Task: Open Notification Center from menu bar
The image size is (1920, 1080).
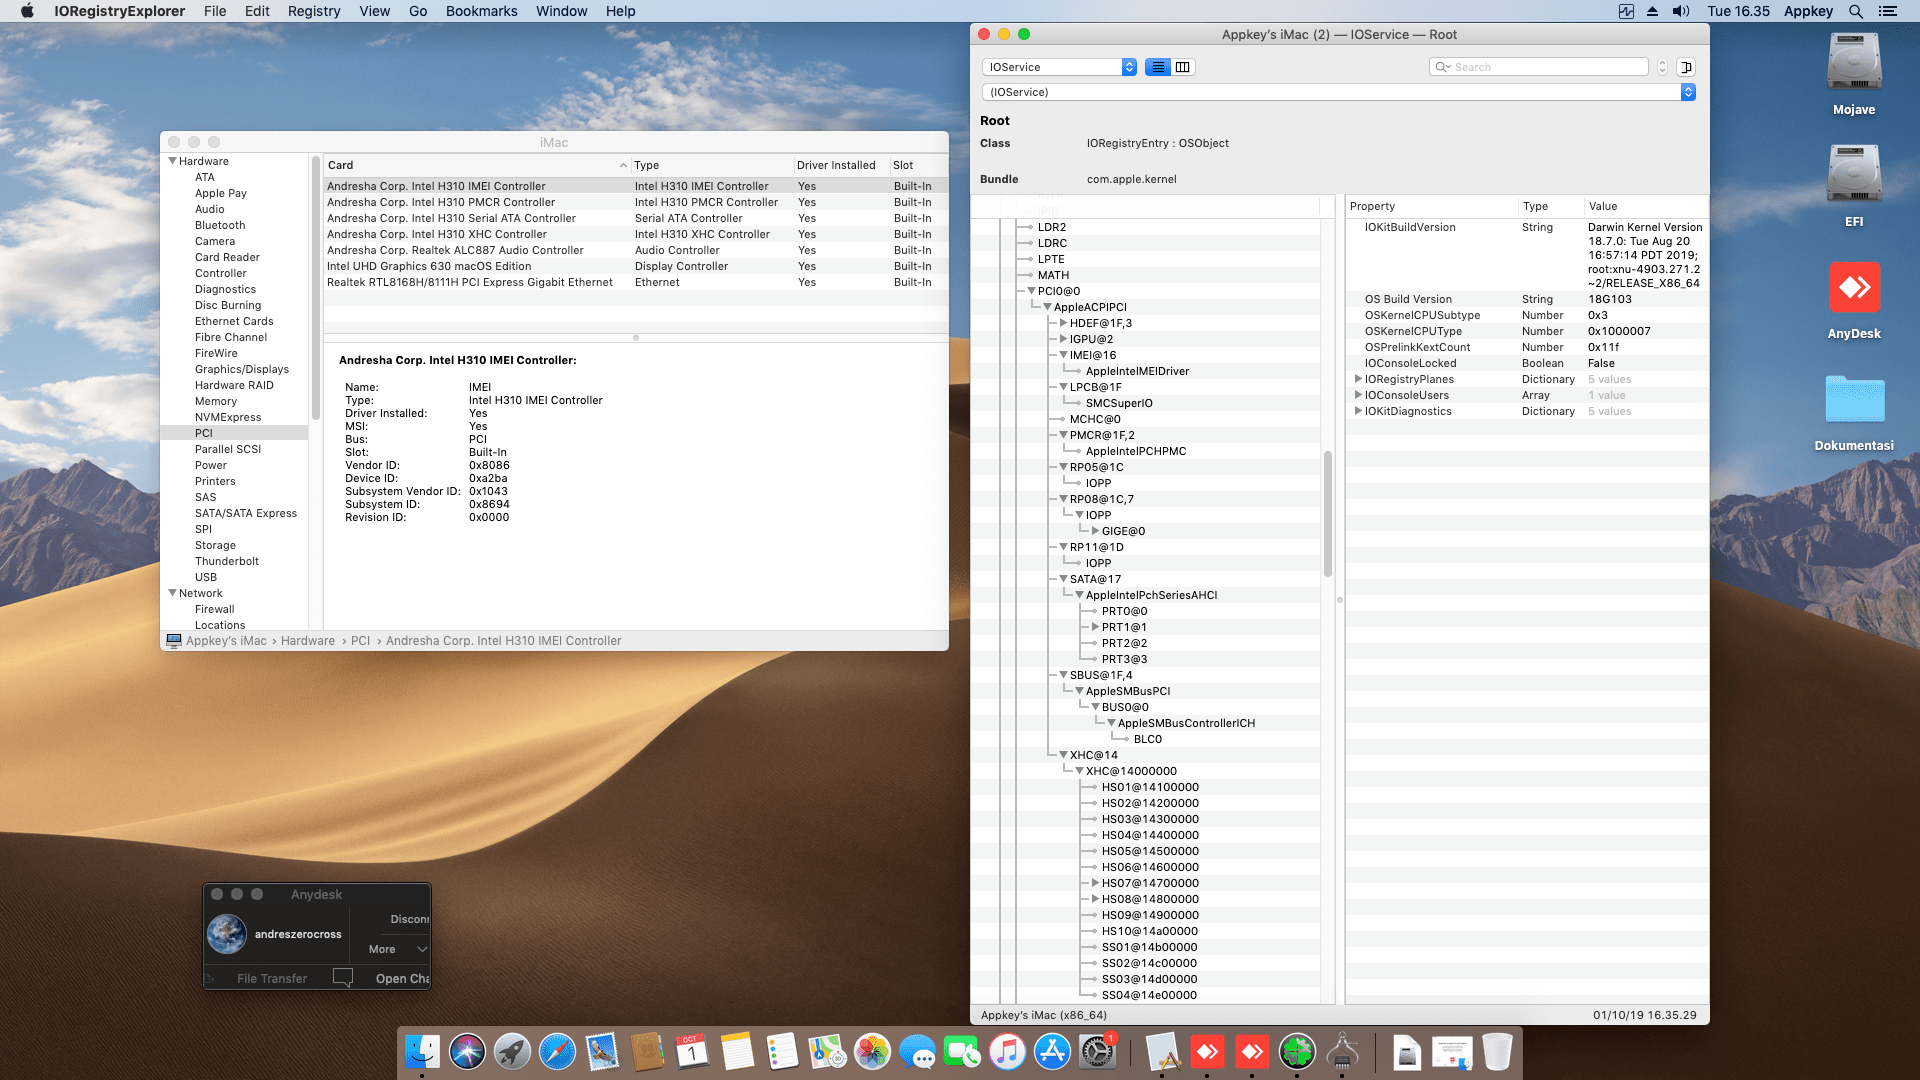Action: (1888, 11)
